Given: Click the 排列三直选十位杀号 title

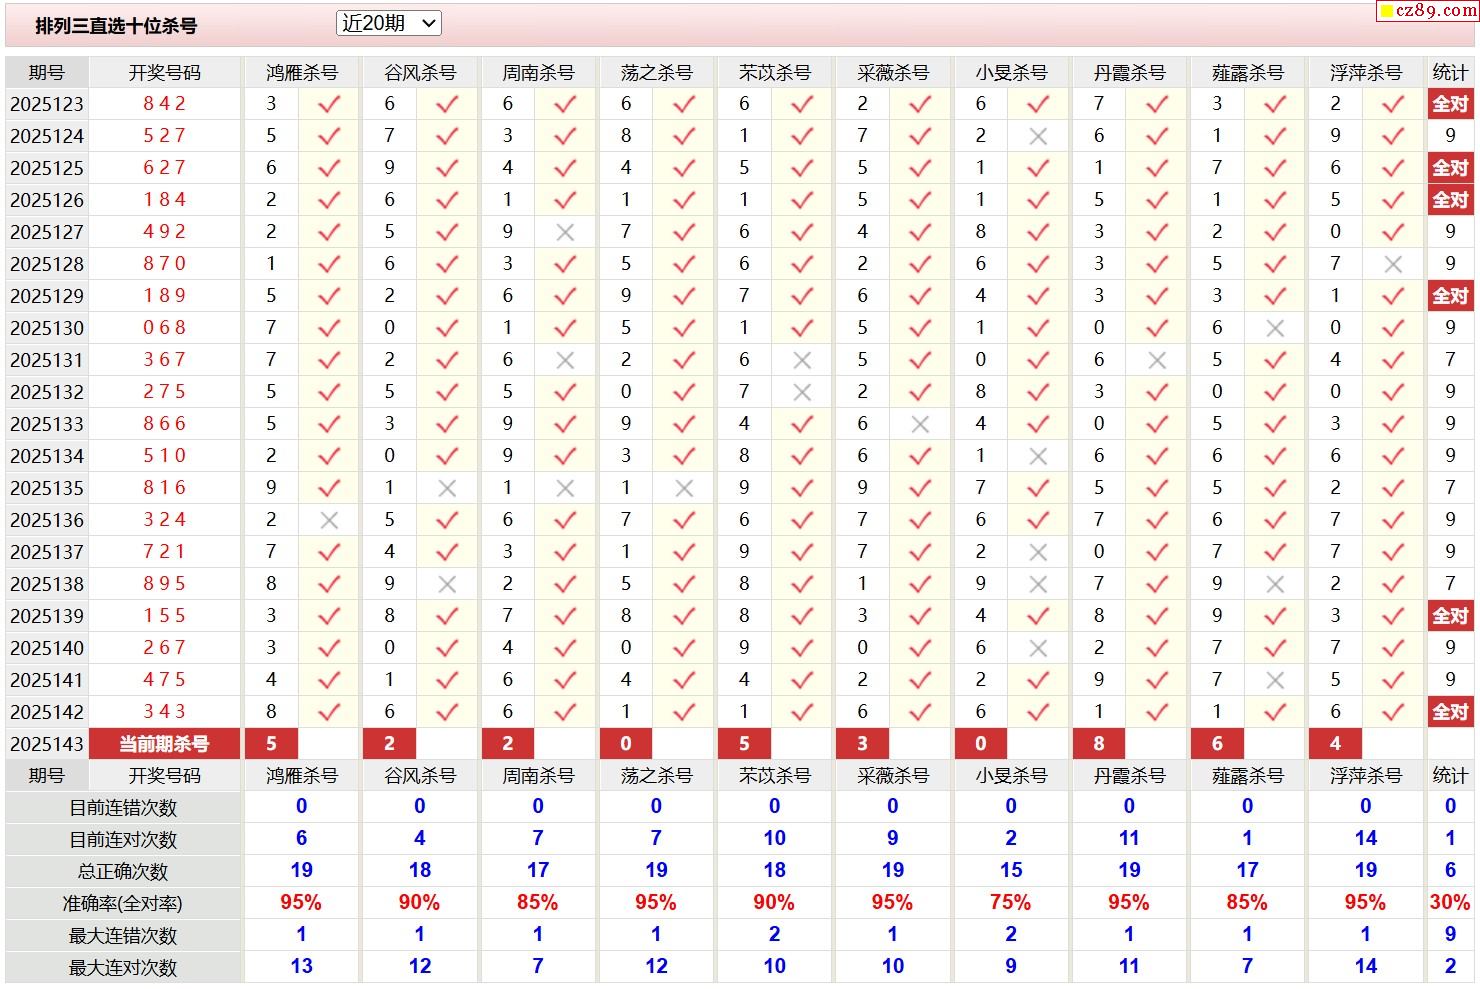Looking at the screenshot, I should (116, 26).
